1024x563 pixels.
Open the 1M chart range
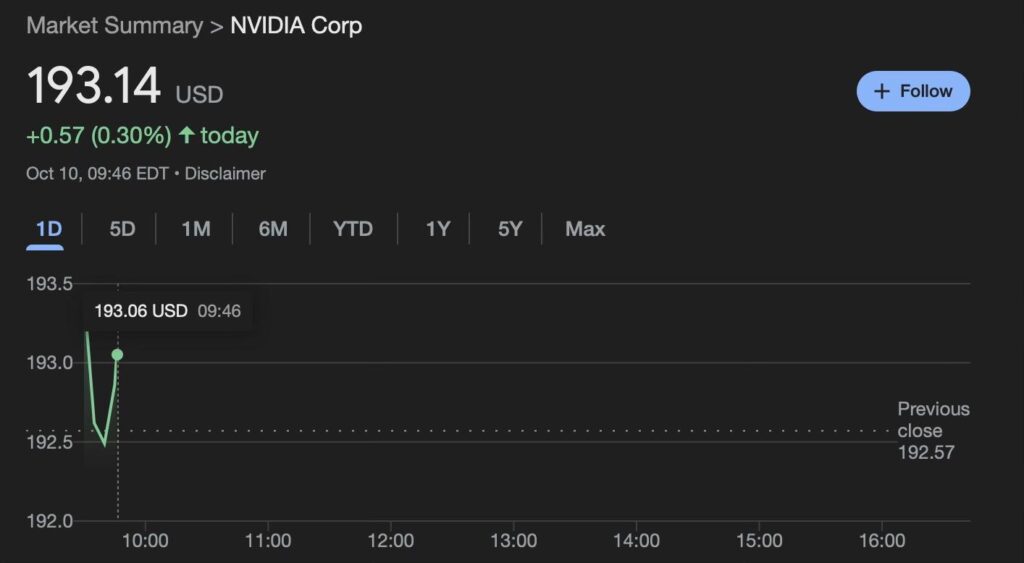tap(196, 229)
